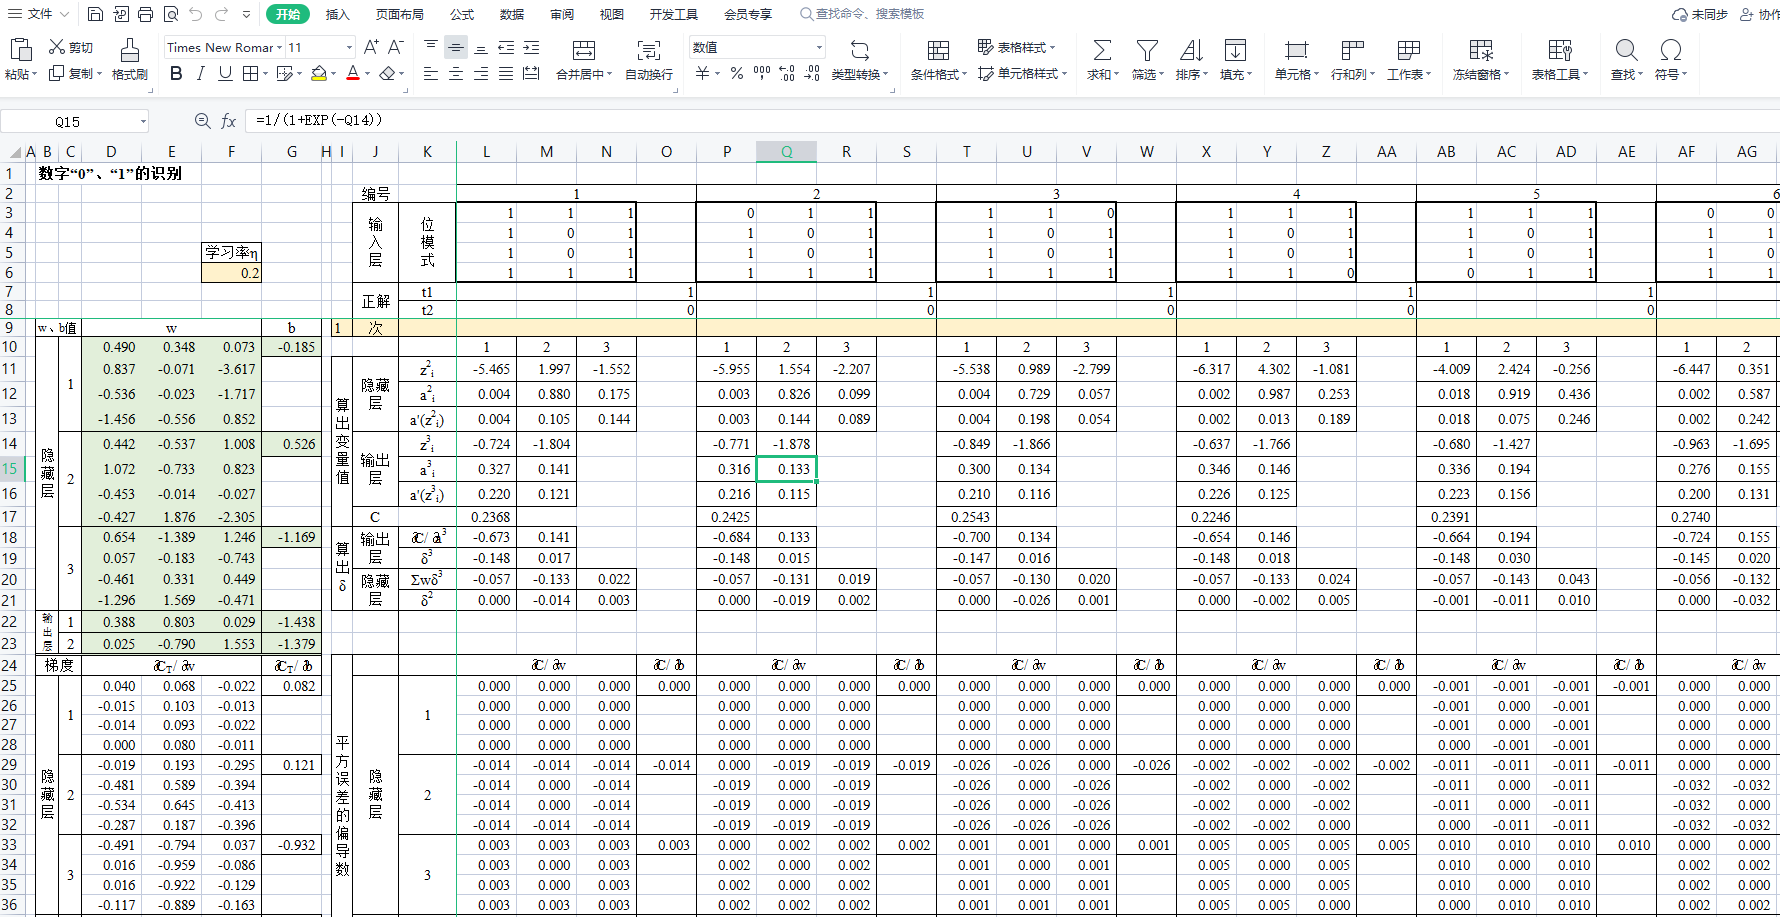Apply thousands separator (000) format
1780x917 pixels.
(762, 73)
